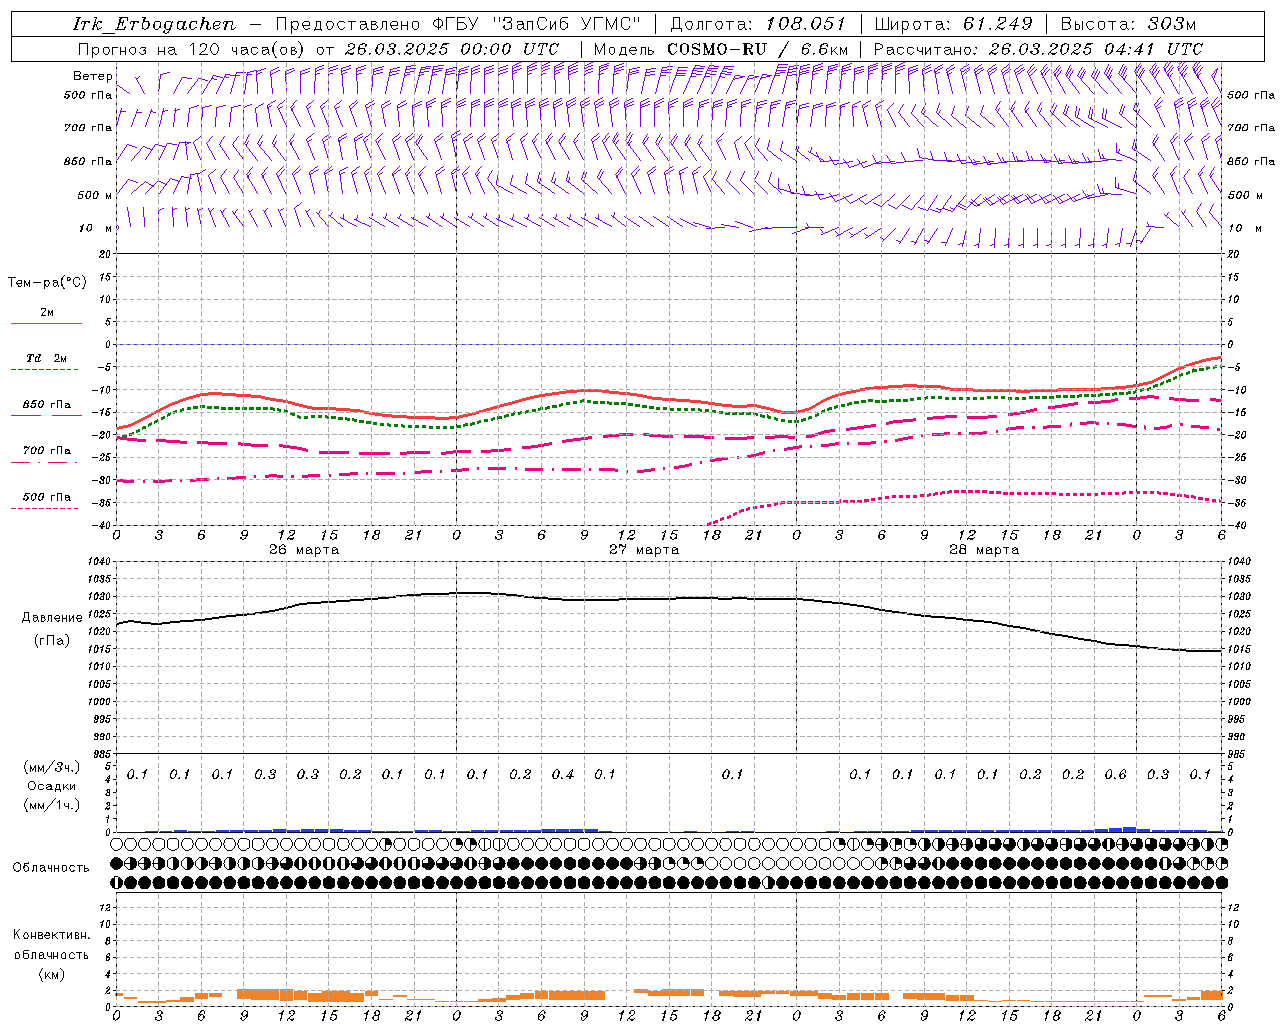This screenshot has width=1280, height=1024.
Task: Click the 27 марта date label
Action: pos(644,550)
